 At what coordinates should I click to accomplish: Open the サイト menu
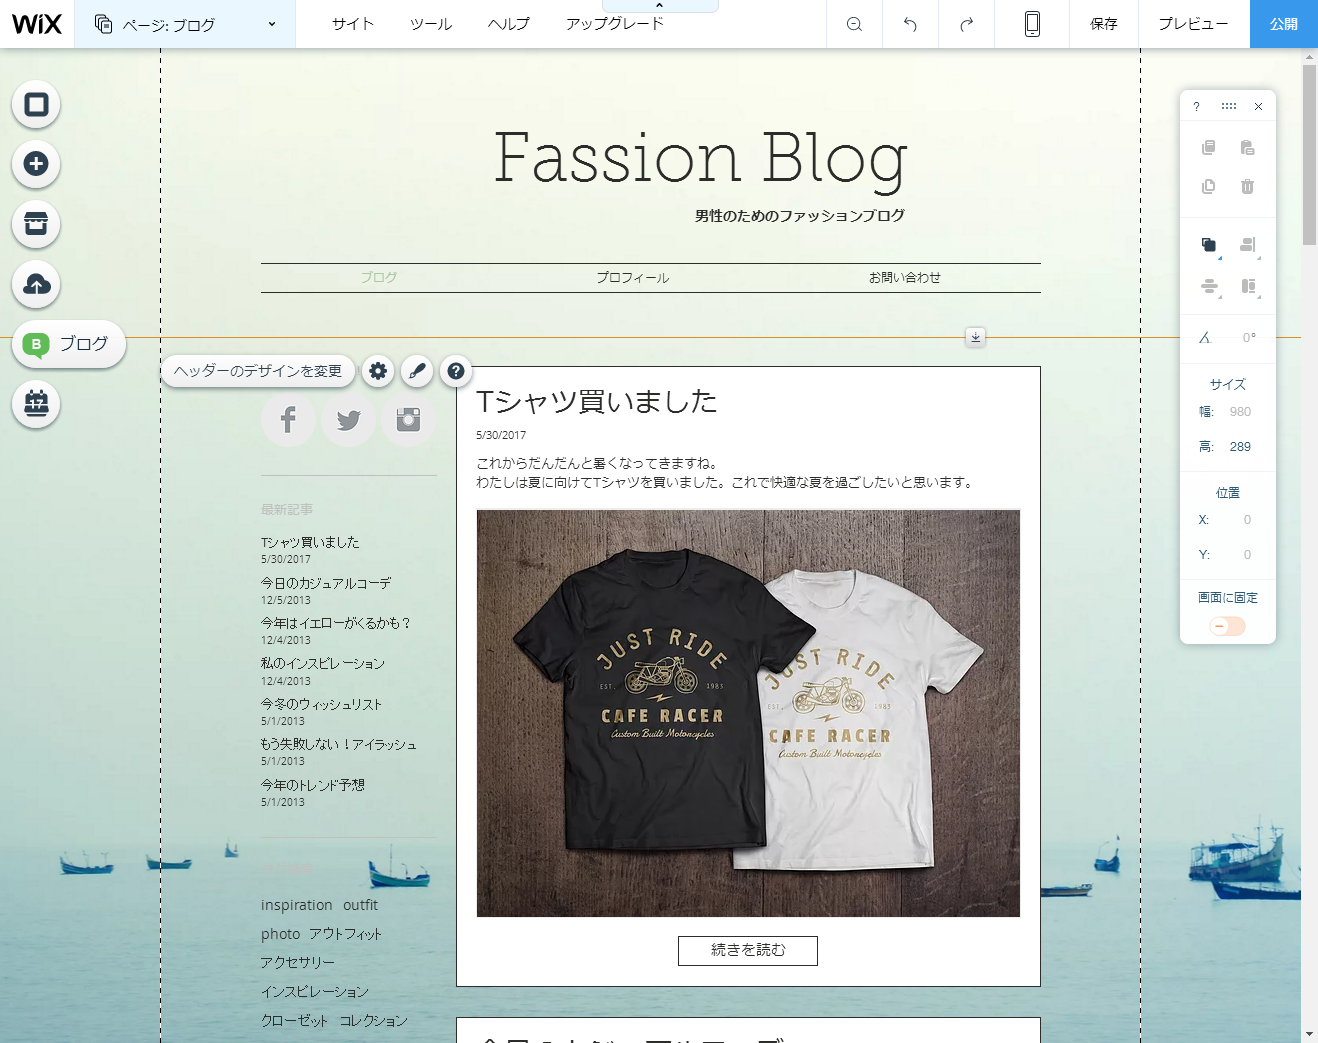(x=353, y=24)
